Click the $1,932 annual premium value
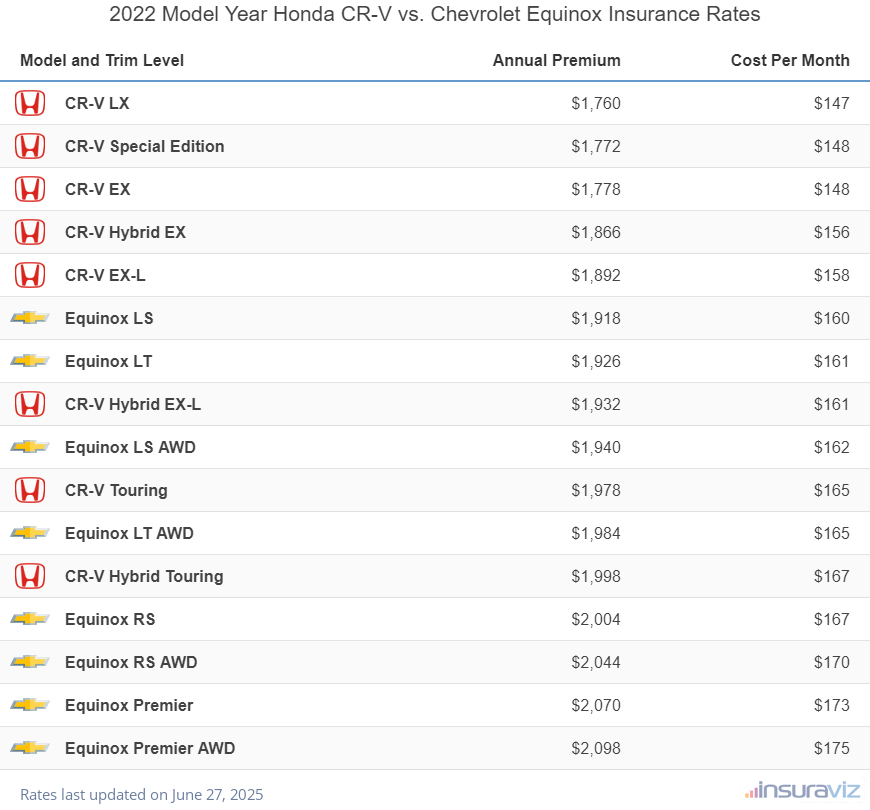Viewport: 870px width, 810px height. click(596, 404)
